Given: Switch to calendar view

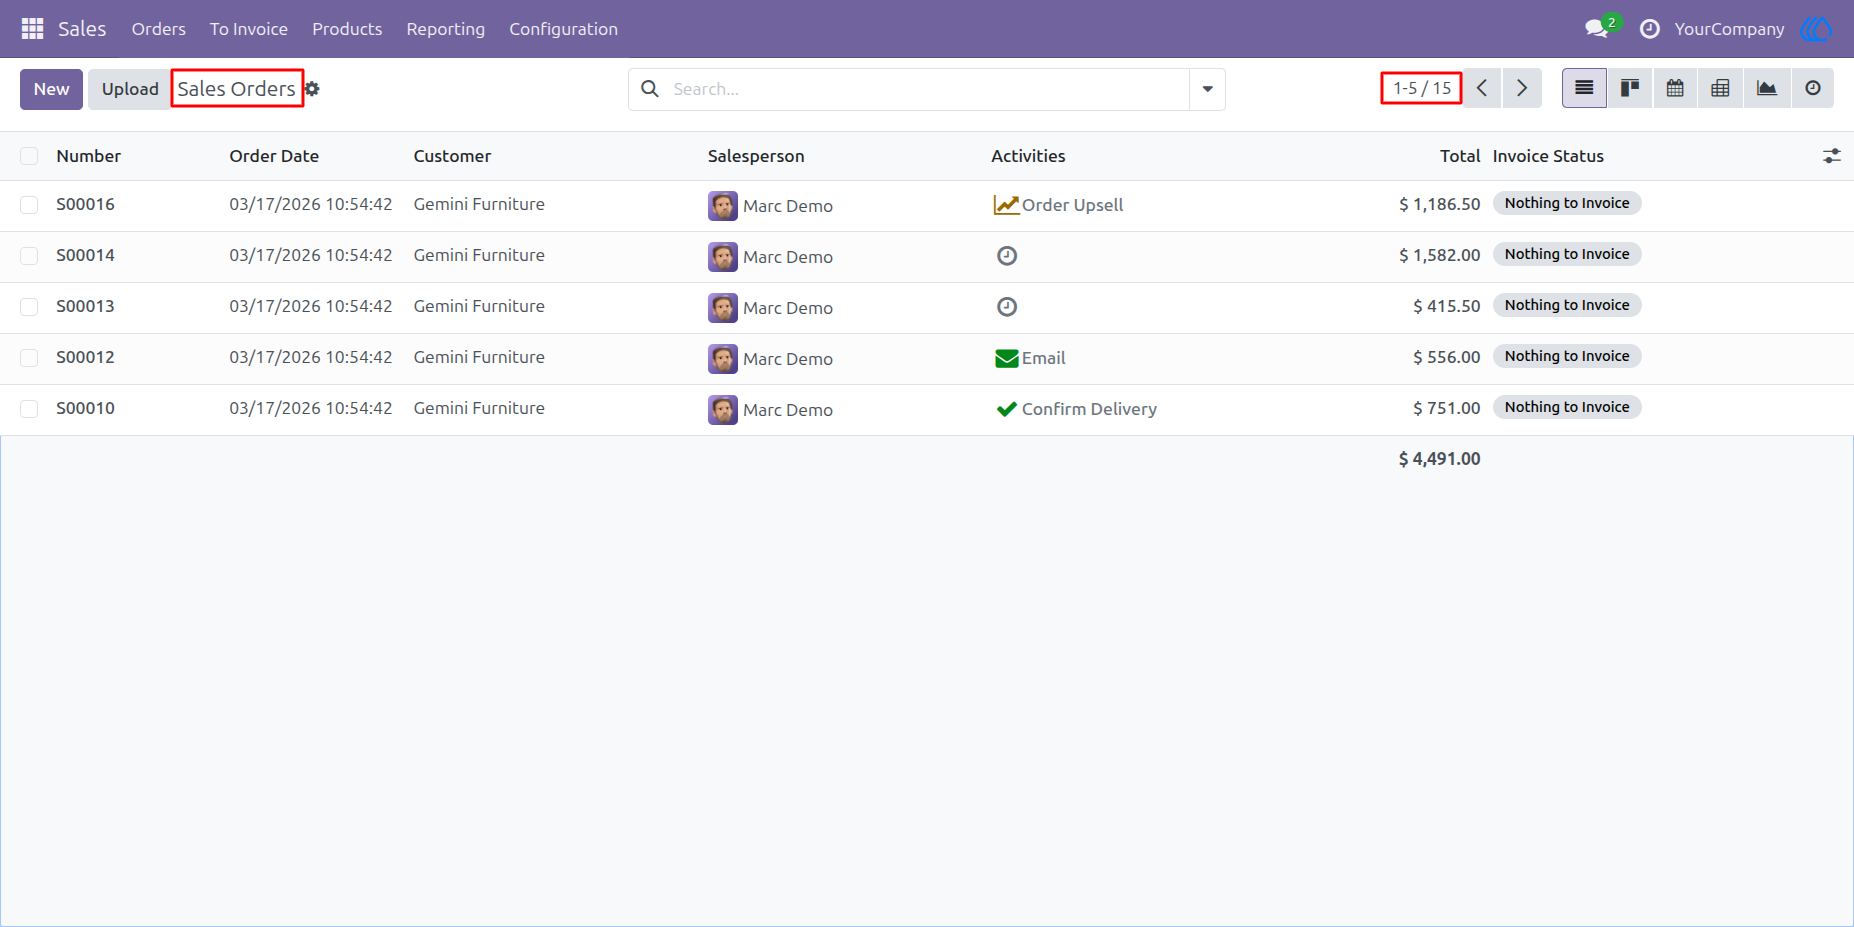Looking at the screenshot, I should coord(1675,88).
